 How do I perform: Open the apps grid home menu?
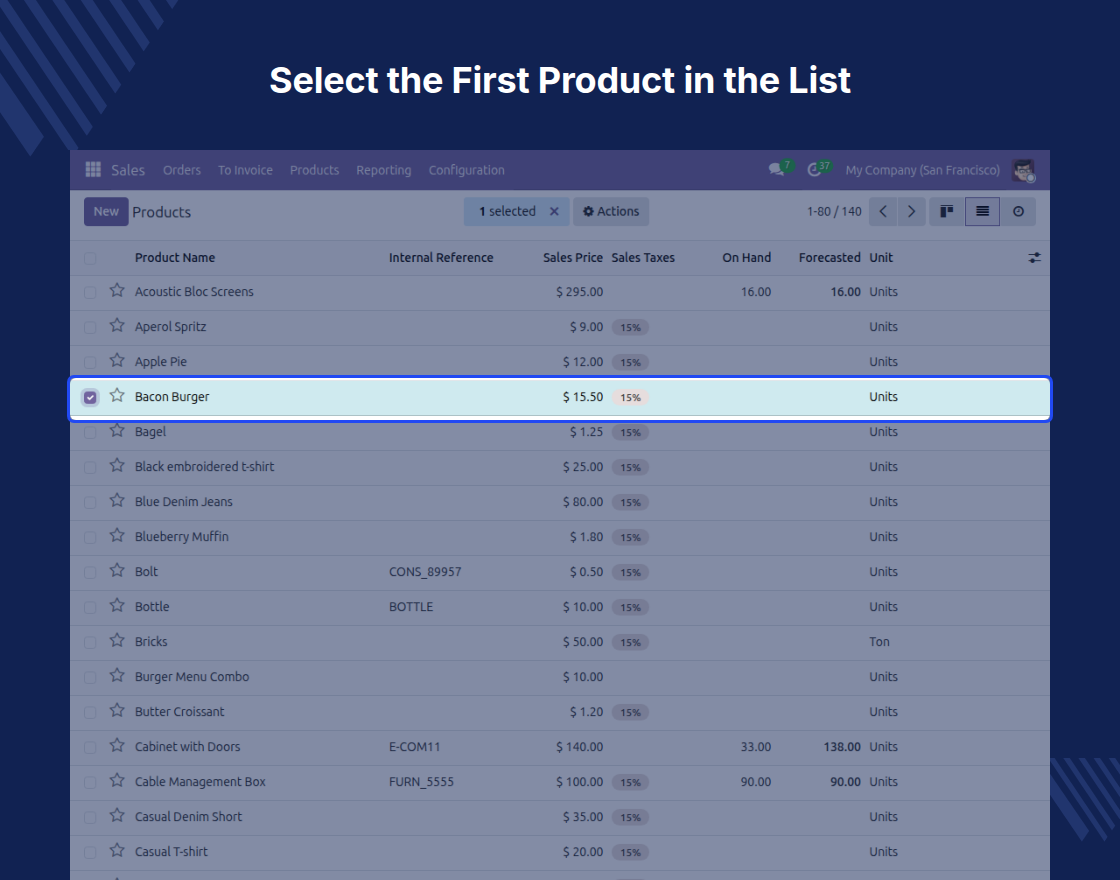click(93, 169)
